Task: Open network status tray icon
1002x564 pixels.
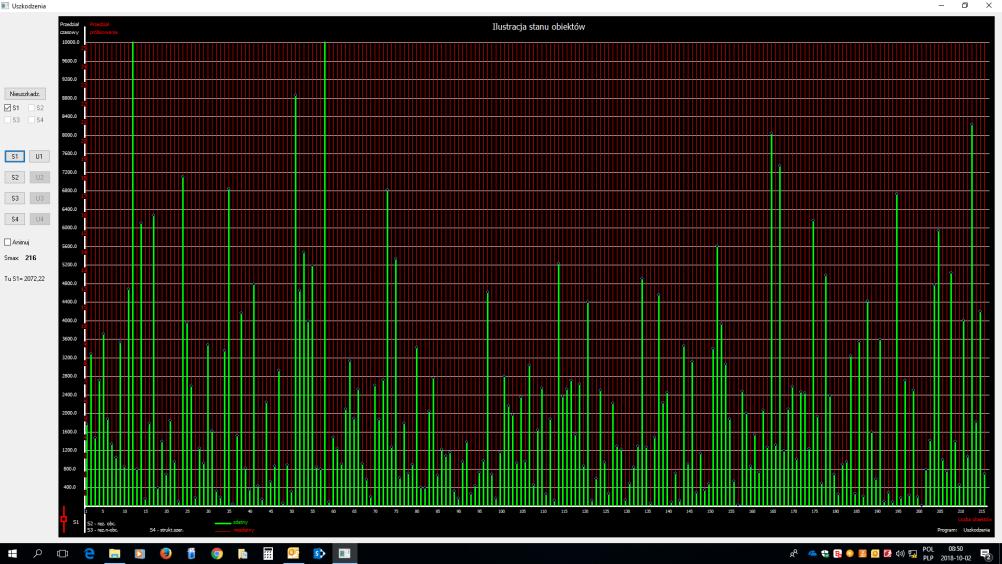Action: (x=913, y=553)
